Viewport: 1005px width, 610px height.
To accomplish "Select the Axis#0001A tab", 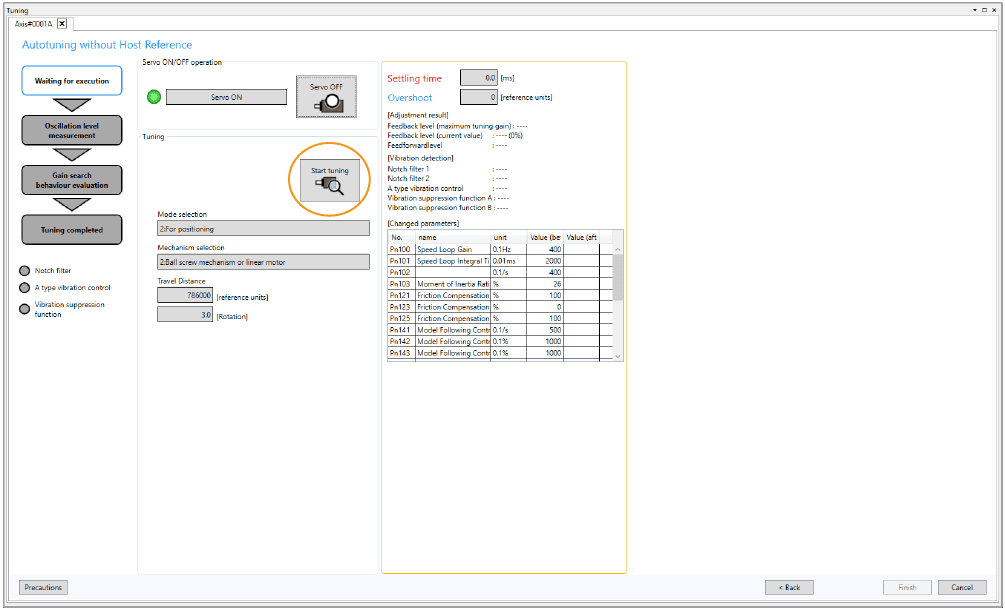I will pos(33,23).
